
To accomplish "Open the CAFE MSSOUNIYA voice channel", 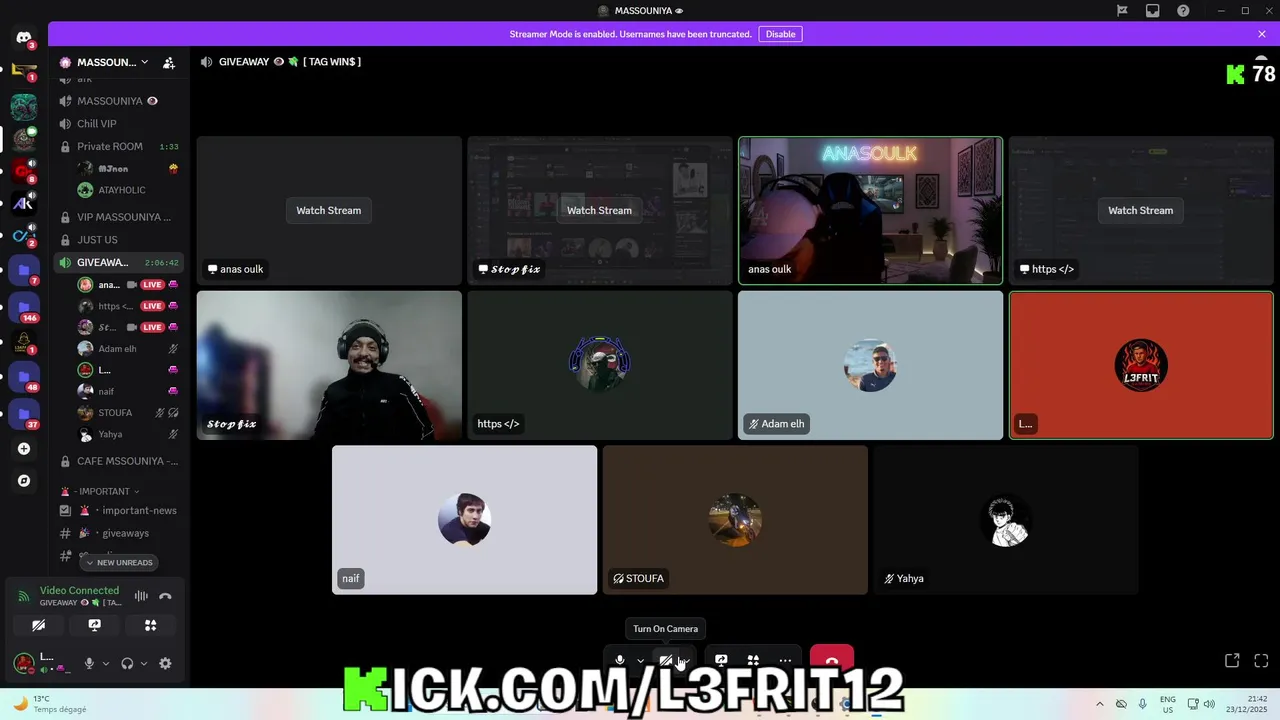I will pyautogui.click(x=118, y=461).
